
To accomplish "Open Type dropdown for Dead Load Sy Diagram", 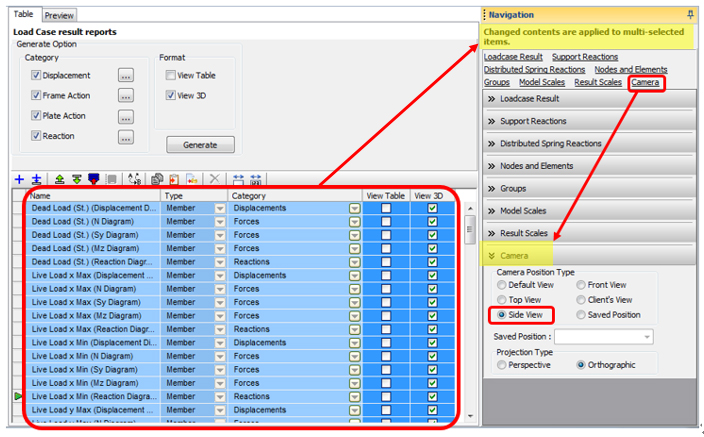I will click(x=220, y=235).
